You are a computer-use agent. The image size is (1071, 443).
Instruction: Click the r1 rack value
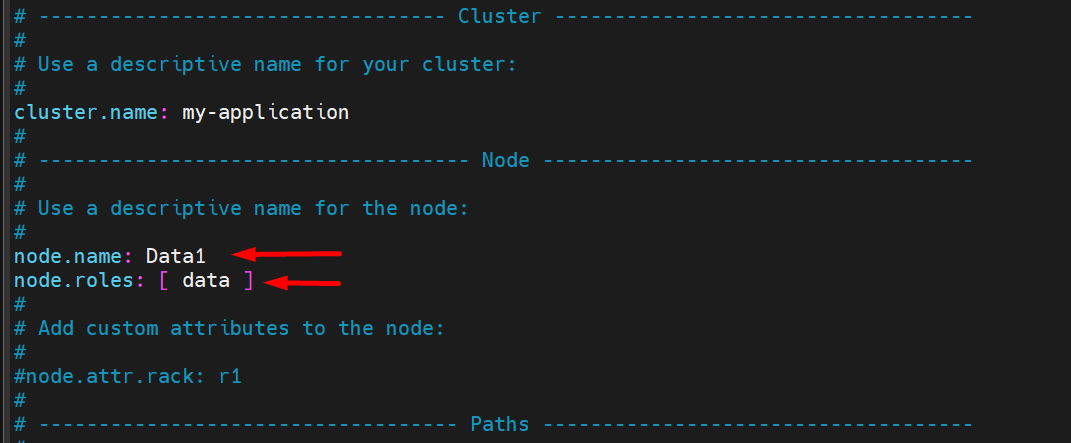230,377
